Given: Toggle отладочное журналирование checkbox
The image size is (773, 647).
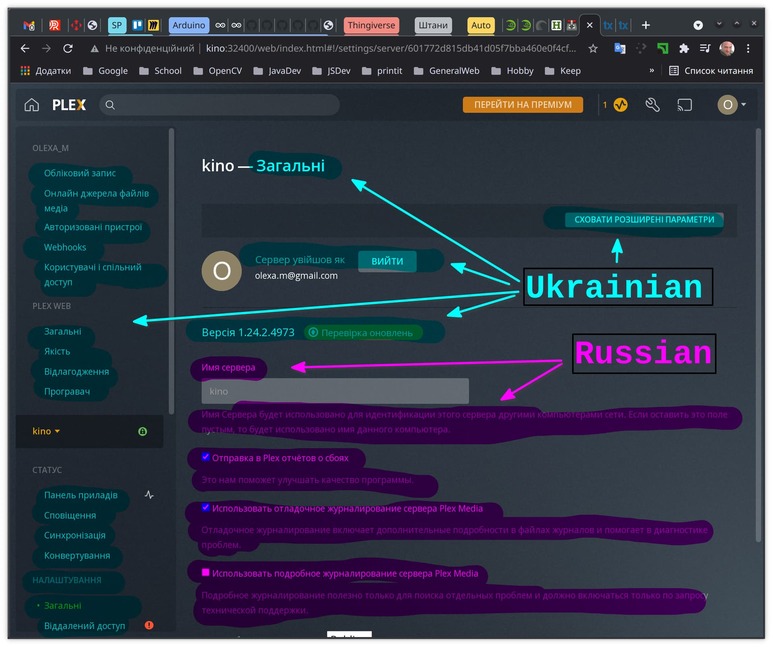Looking at the screenshot, I should (206, 507).
